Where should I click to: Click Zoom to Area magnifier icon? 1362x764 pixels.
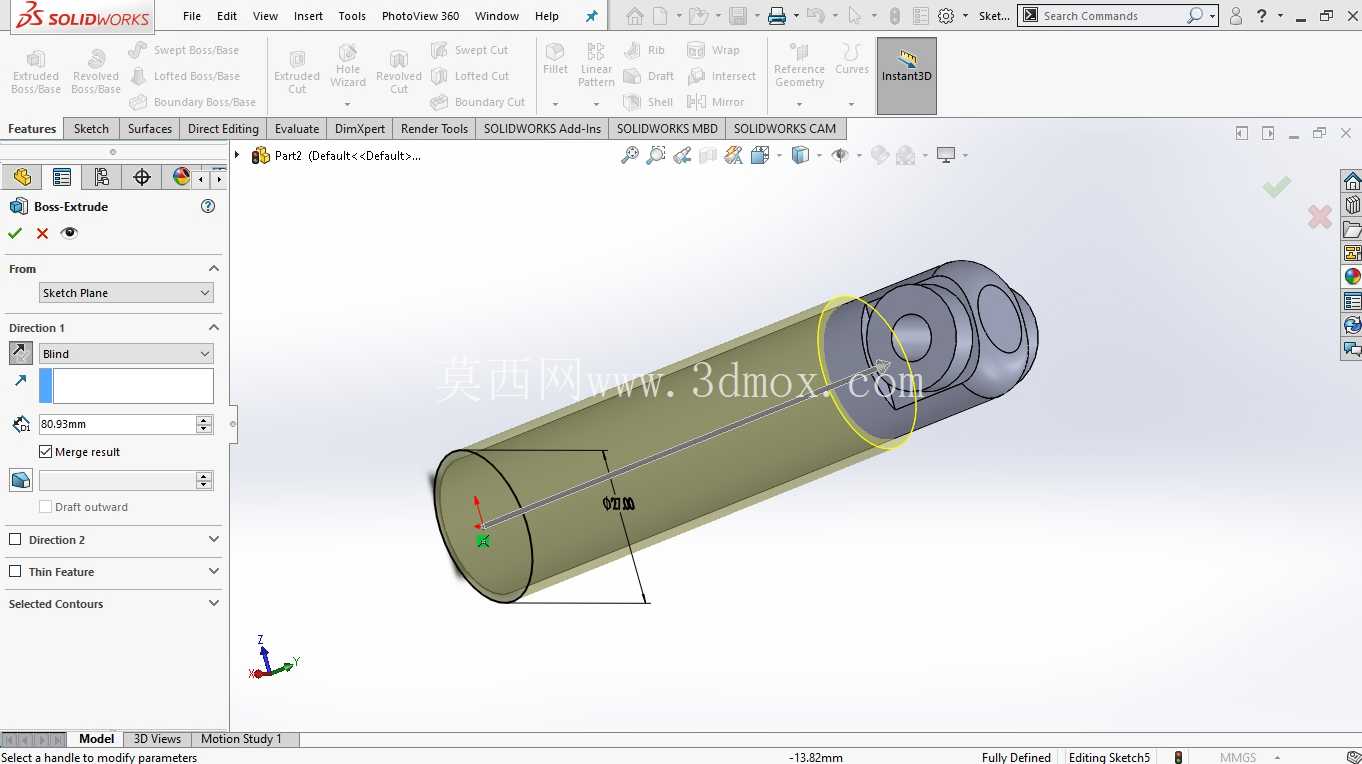point(656,155)
